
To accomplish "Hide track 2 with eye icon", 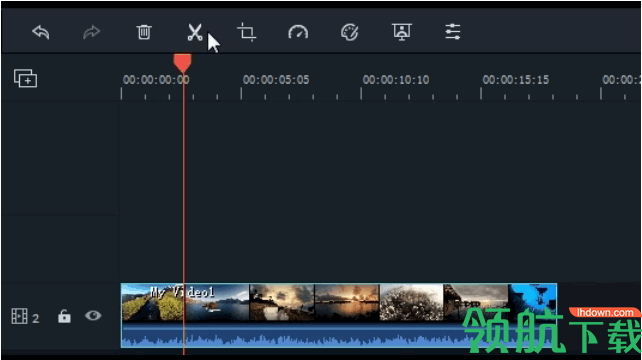I will (x=93, y=315).
